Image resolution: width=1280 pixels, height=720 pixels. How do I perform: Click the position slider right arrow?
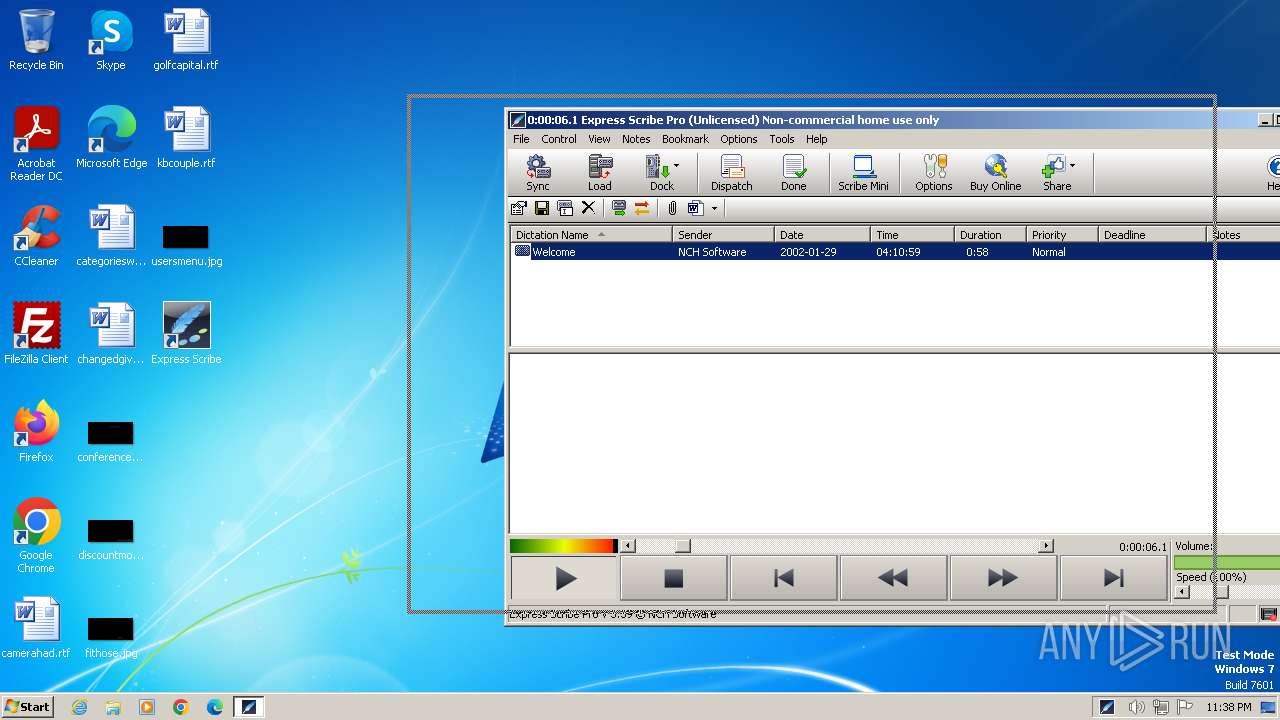coord(1046,546)
